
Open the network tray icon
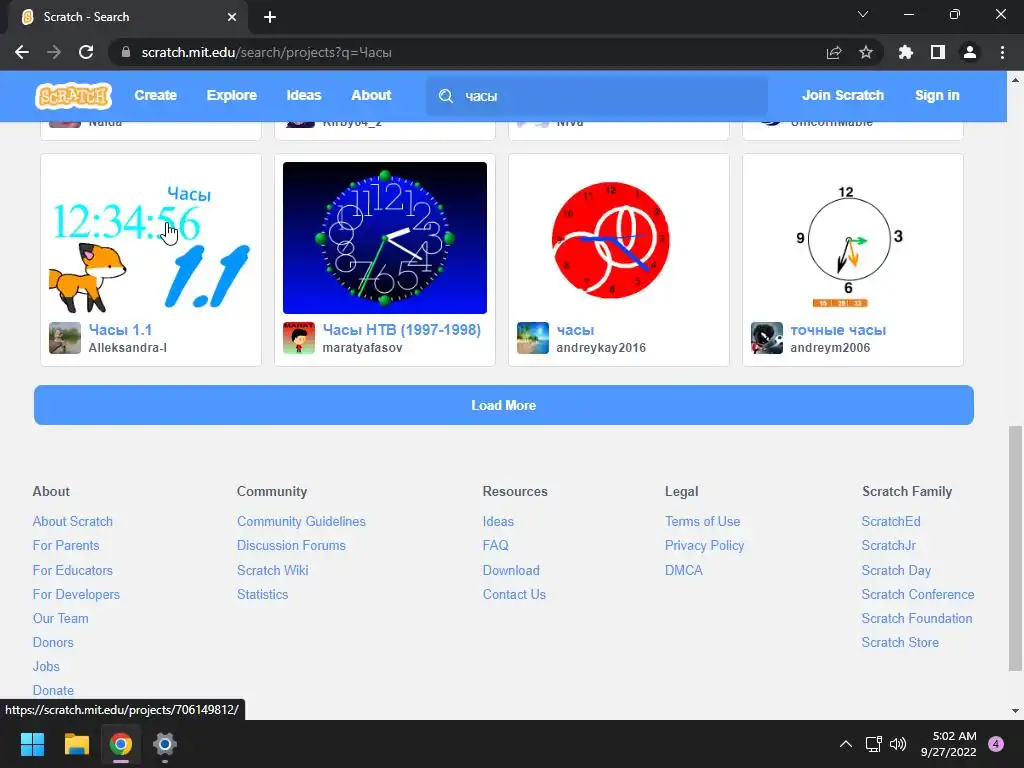click(x=873, y=744)
